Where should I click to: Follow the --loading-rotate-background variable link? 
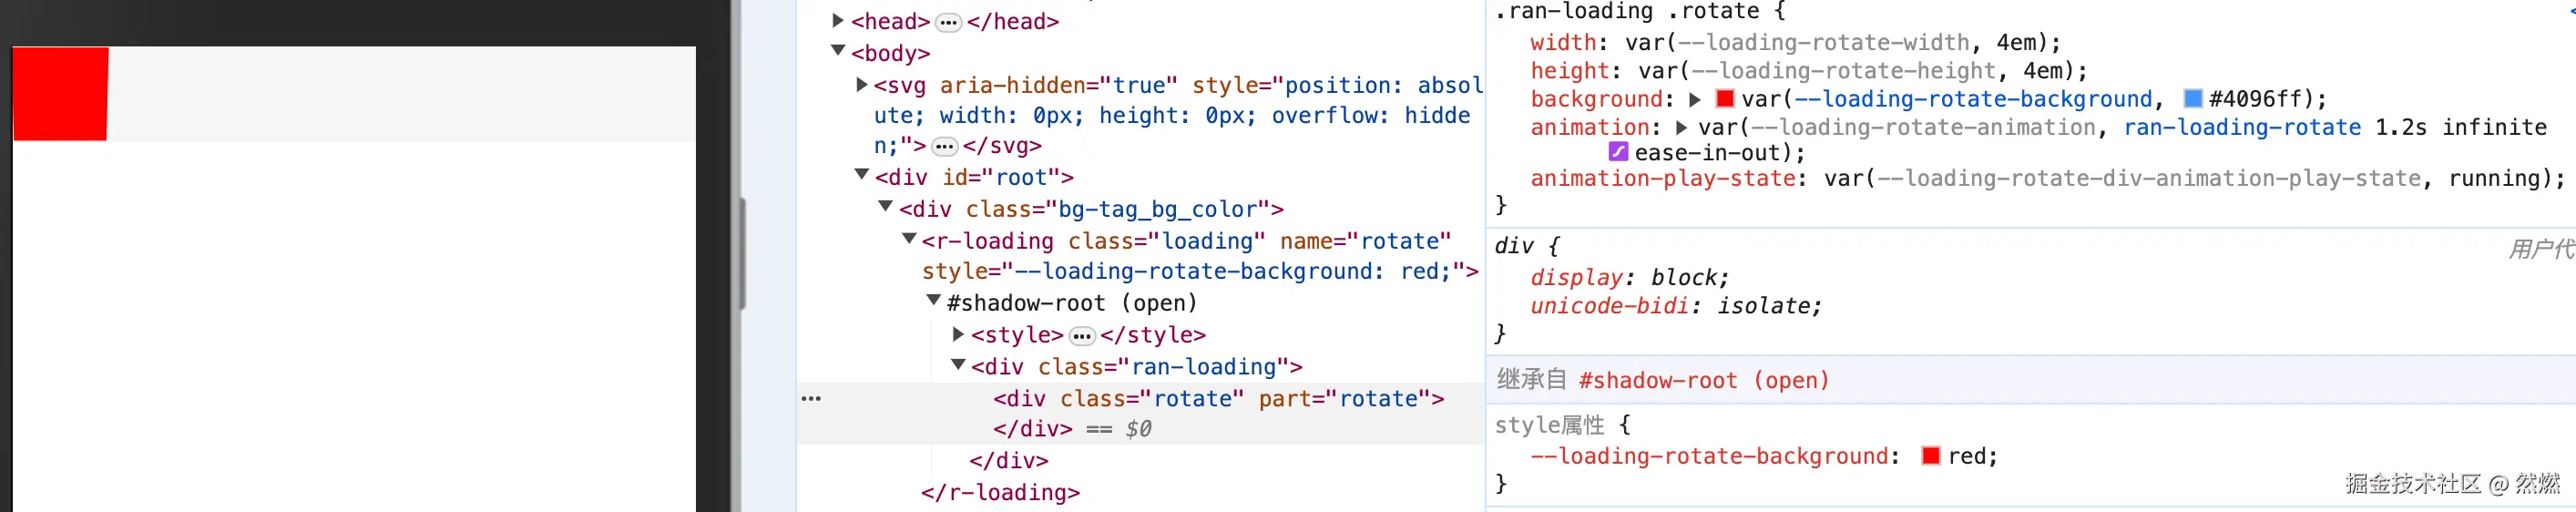click(x=1972, y=99)
